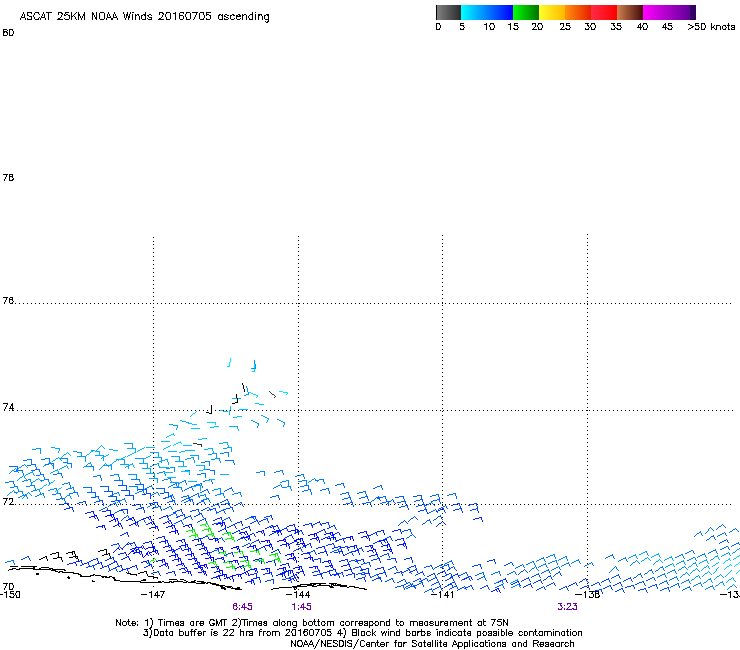
Task: Click the longitude label -147
Action: pyautogui.click(x=153, y=594)
